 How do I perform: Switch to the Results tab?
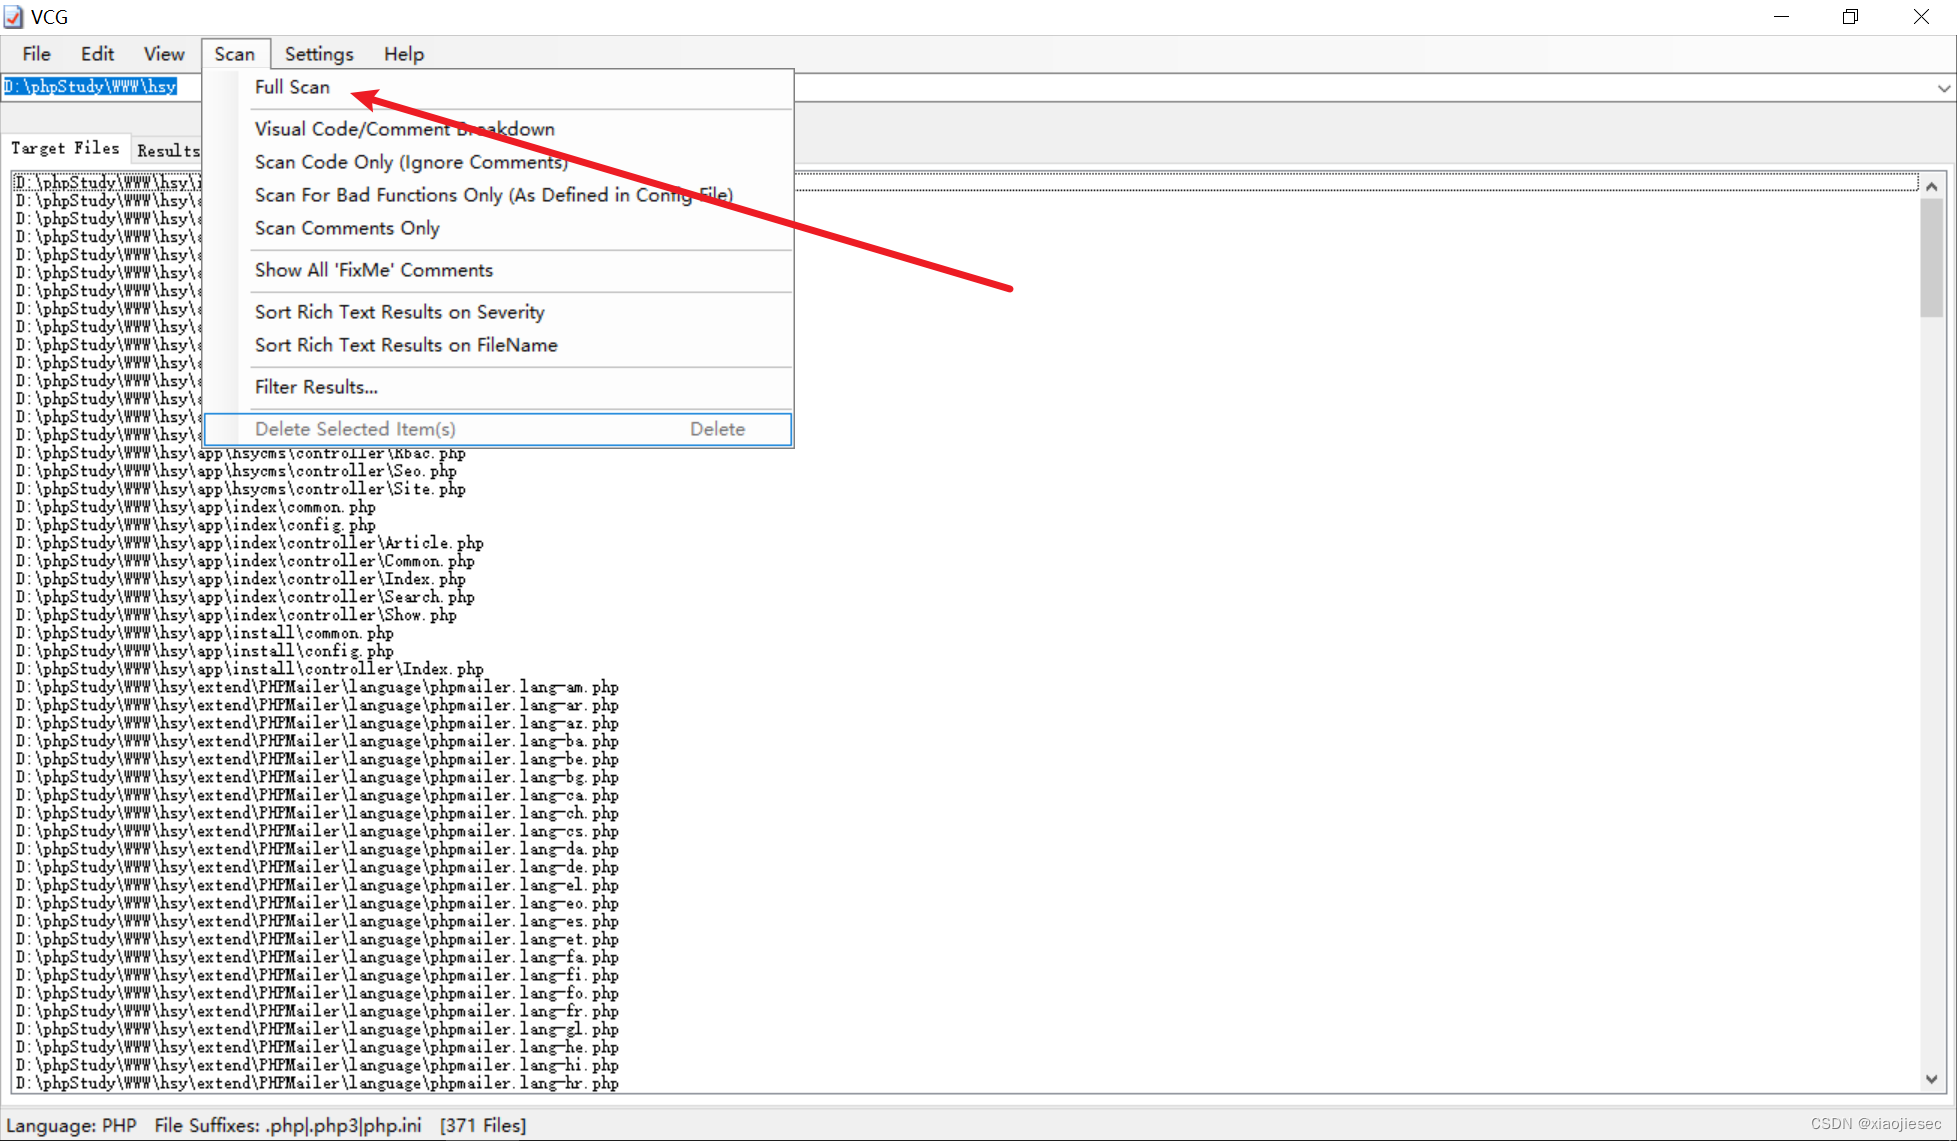167,150
